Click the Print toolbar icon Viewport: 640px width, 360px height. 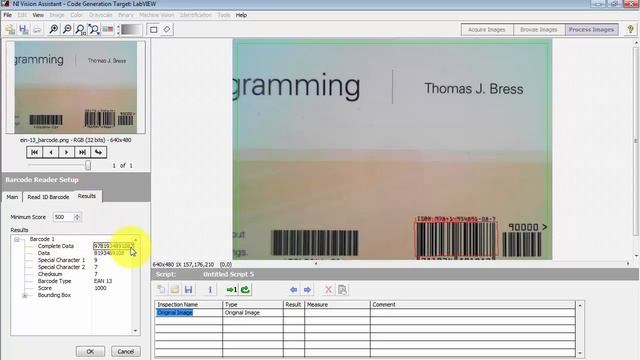[x=37, y=29]
